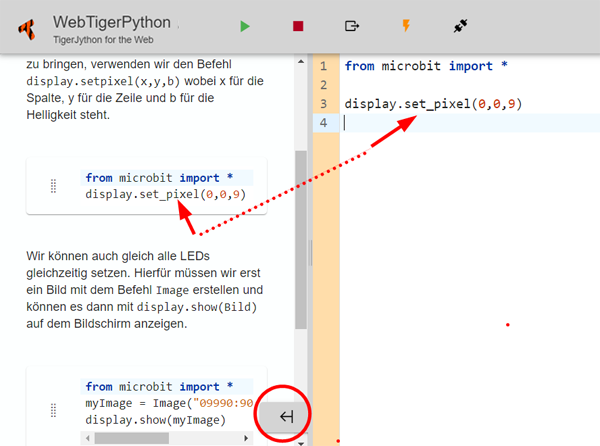Grab the drag handle of myImage code snippet
Viewport: 600px width, 446px height.
coord(53,410)
